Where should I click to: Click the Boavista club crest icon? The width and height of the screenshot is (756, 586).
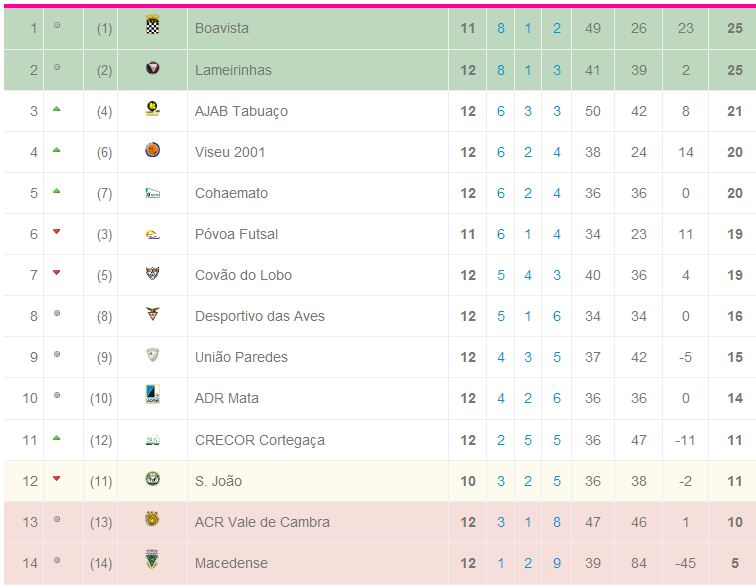(x=152, y=27)
